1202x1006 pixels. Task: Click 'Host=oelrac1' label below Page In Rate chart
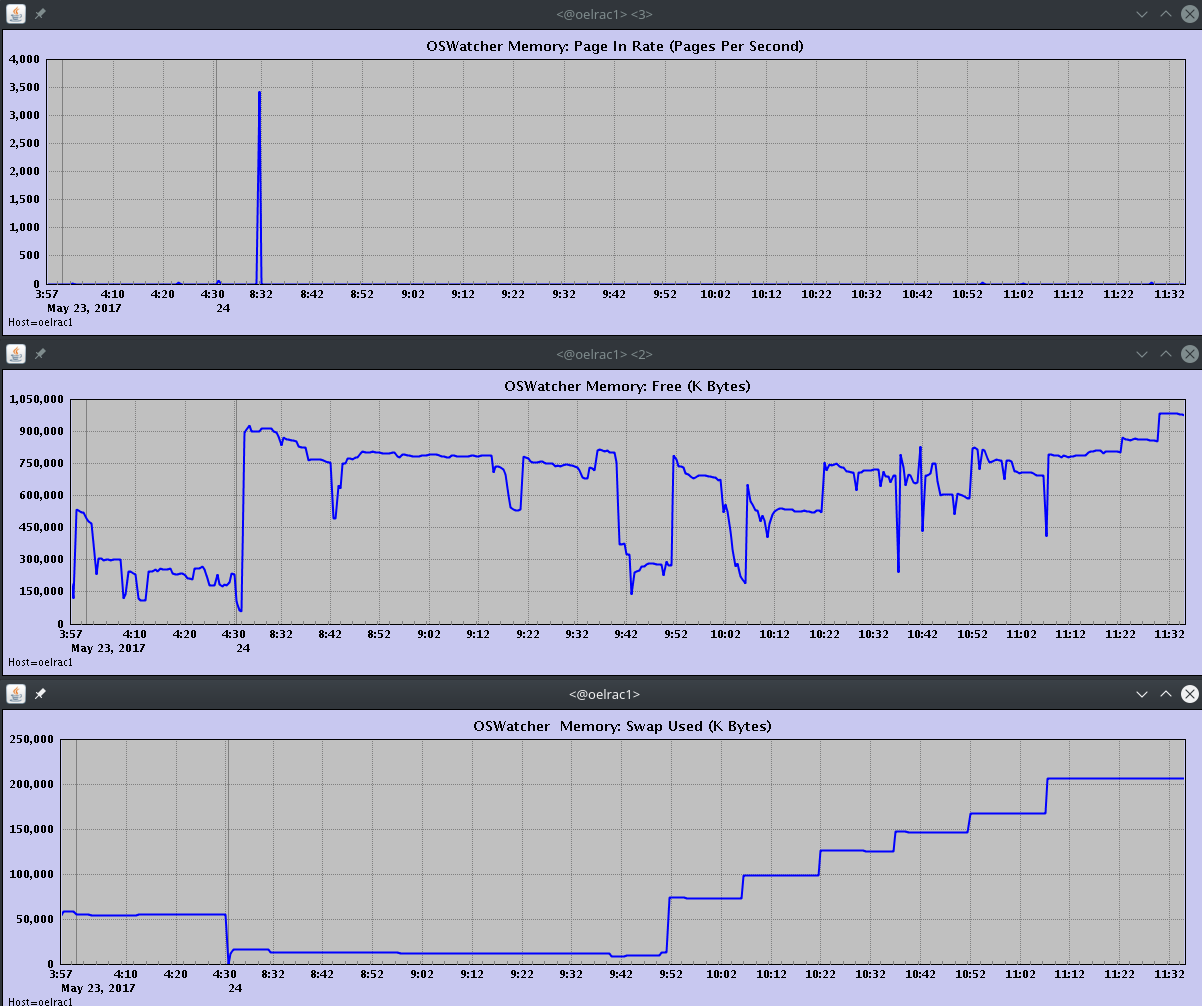tap(40, 322)
